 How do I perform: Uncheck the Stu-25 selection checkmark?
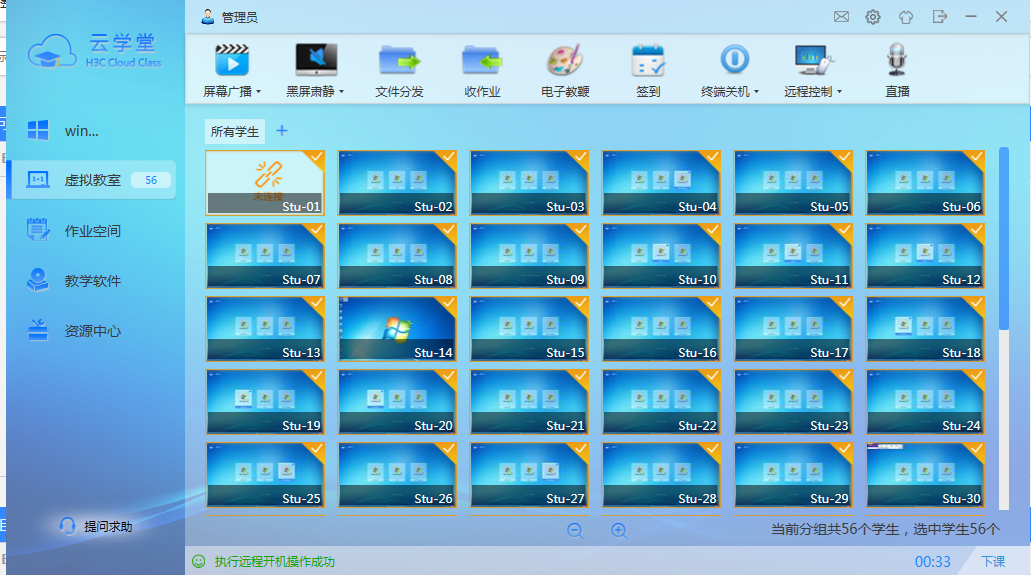(316, 449)
